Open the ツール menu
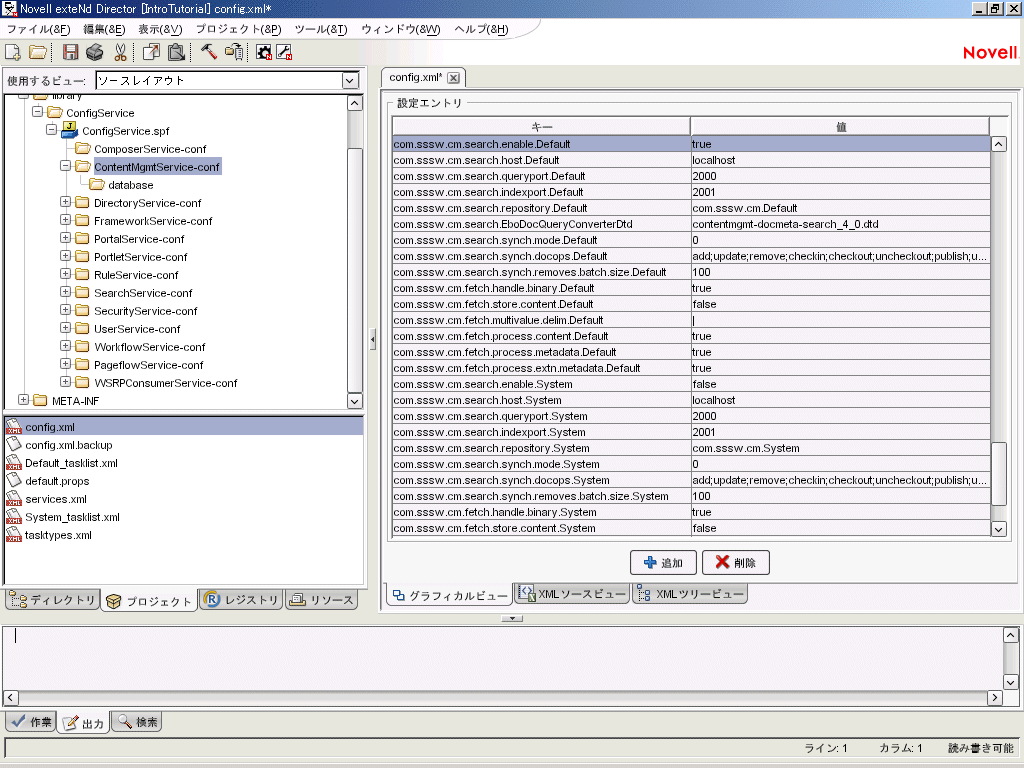Viewport: 1024px width, 768px height. tap(320, 29)
